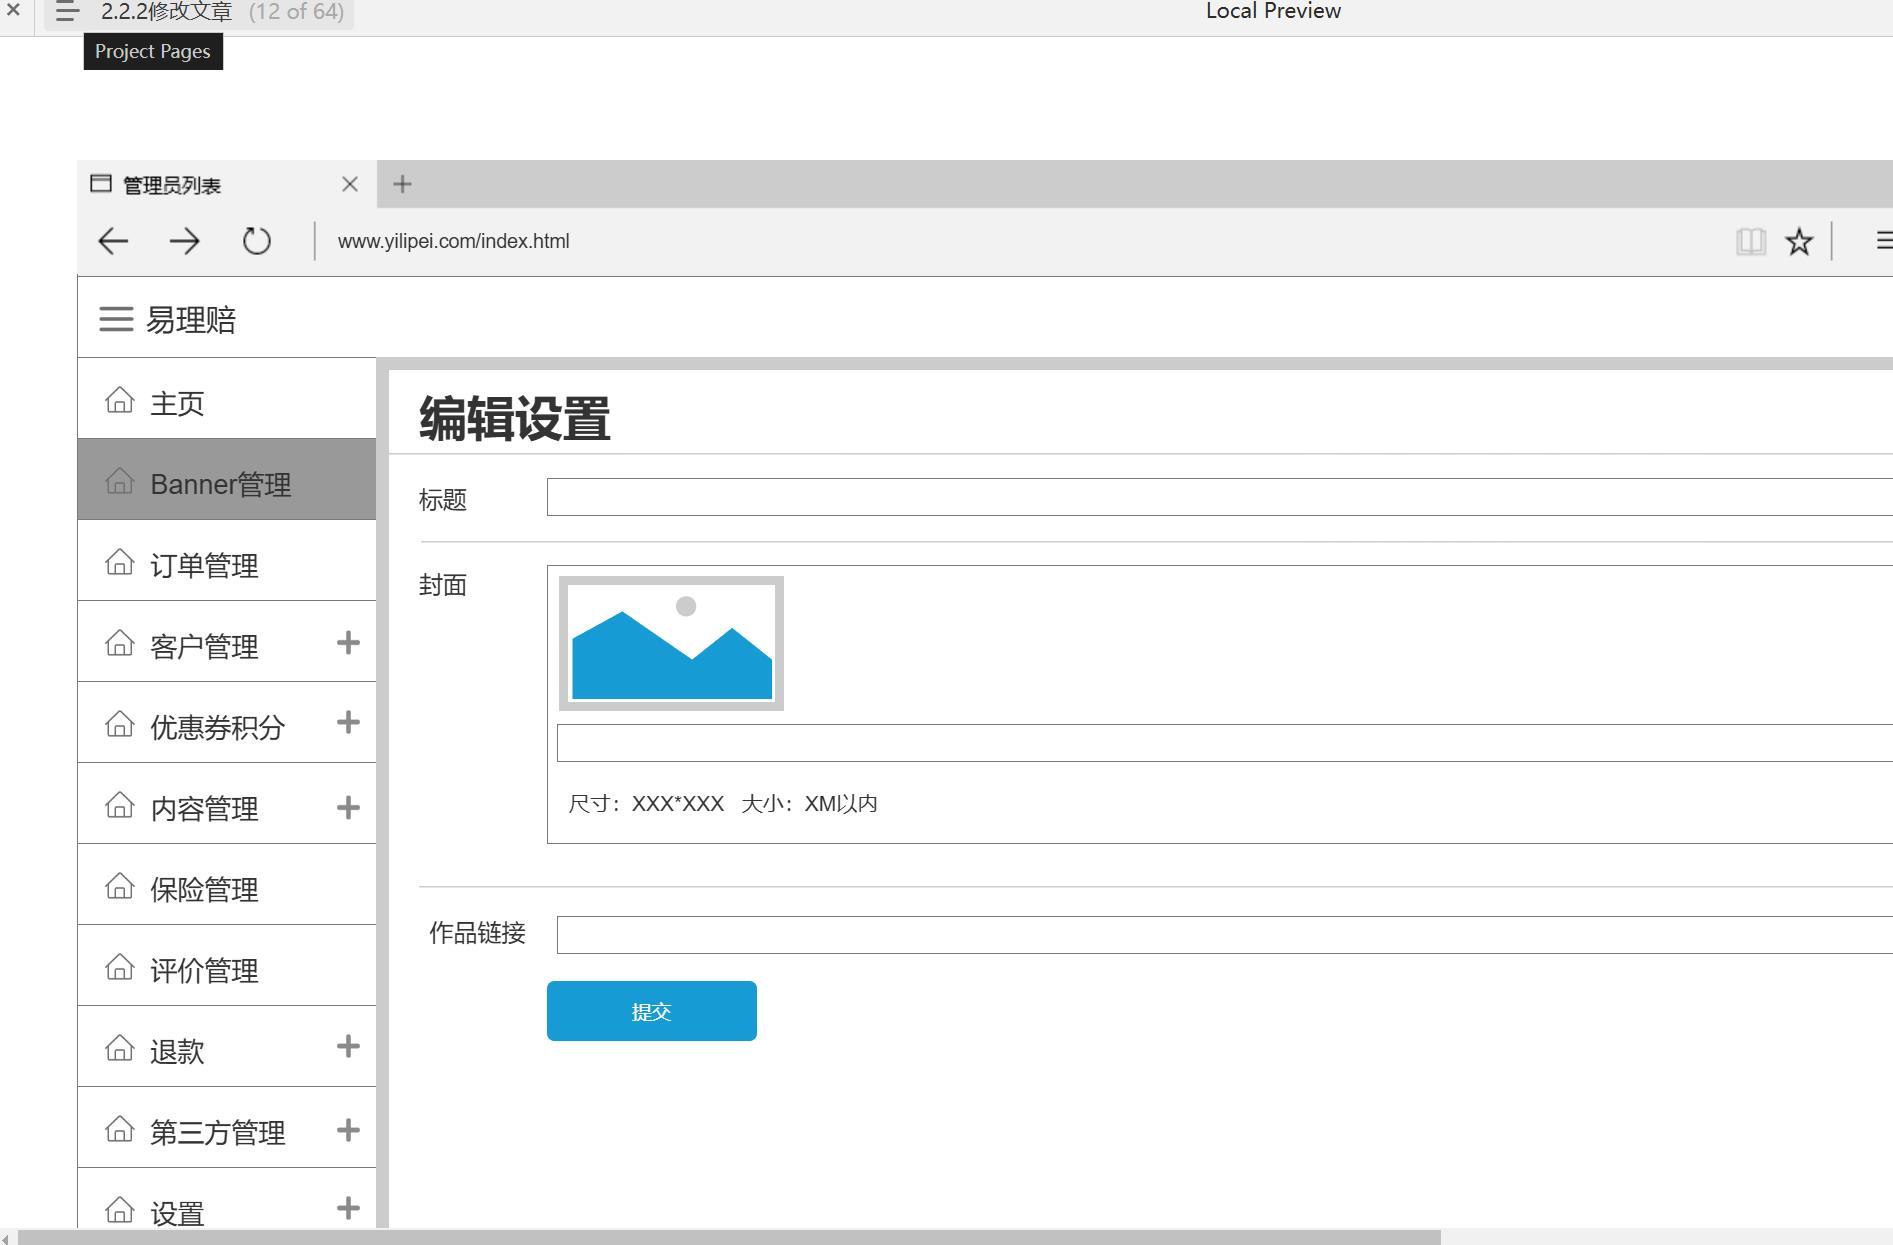The height and width of the screenshot is (1245, 1893).
Task: Expand 内容管理 with its plus sign
Action: [348, 807]
